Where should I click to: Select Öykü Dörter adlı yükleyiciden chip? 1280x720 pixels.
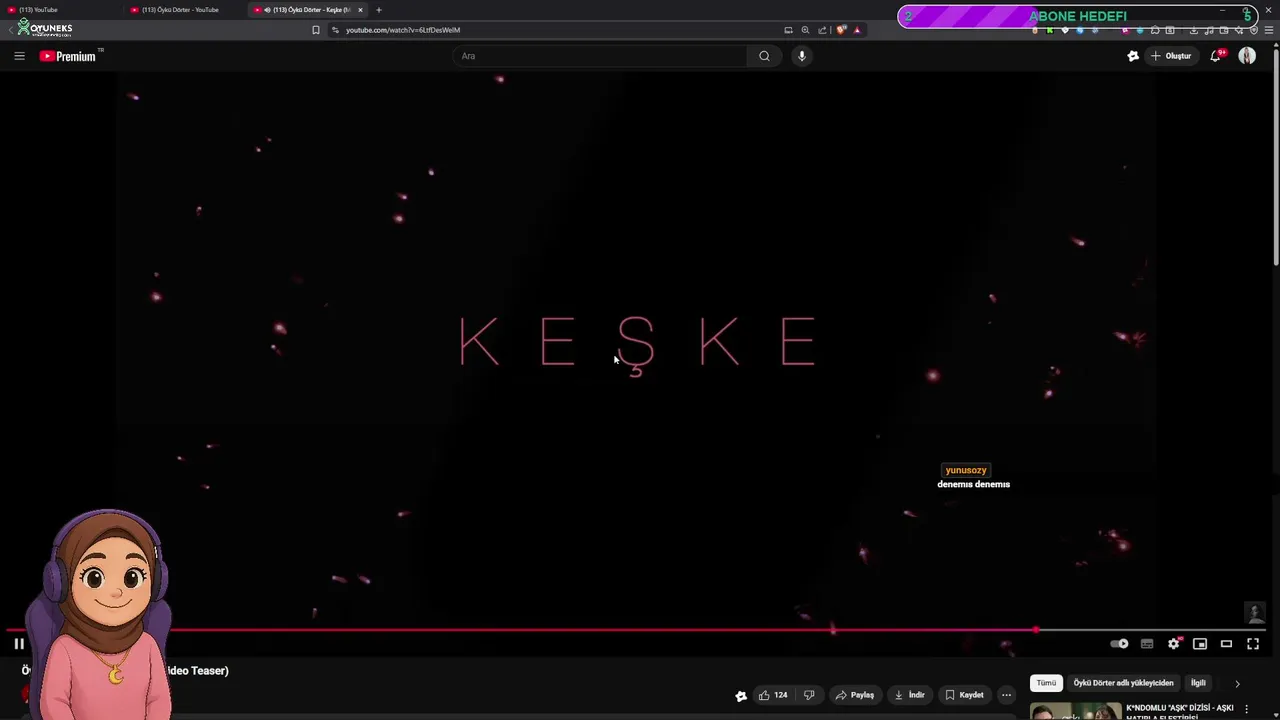point(1123,683)
